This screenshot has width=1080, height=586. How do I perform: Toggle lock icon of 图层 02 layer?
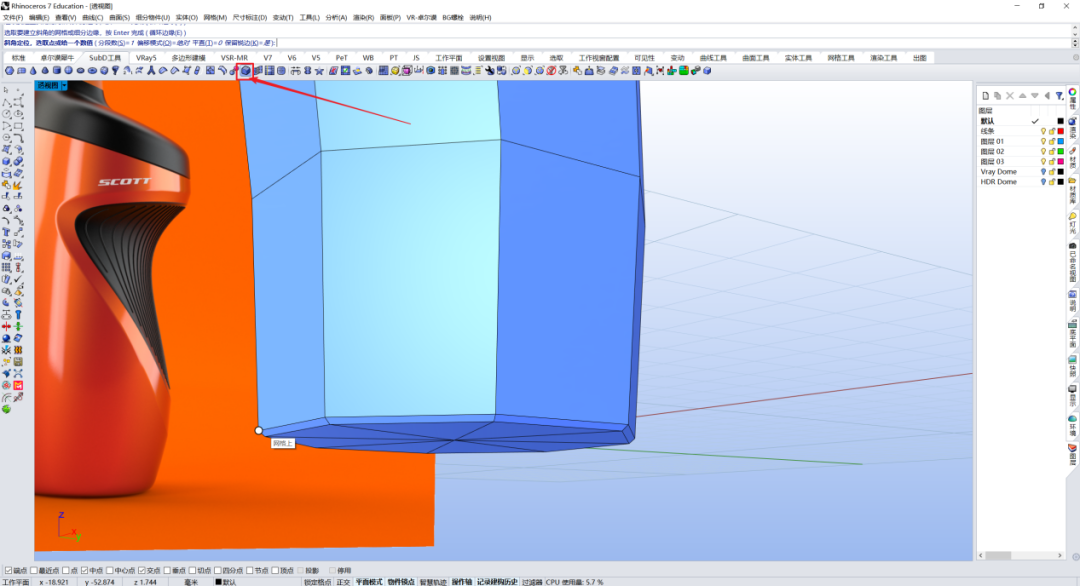pos(1052,151)
